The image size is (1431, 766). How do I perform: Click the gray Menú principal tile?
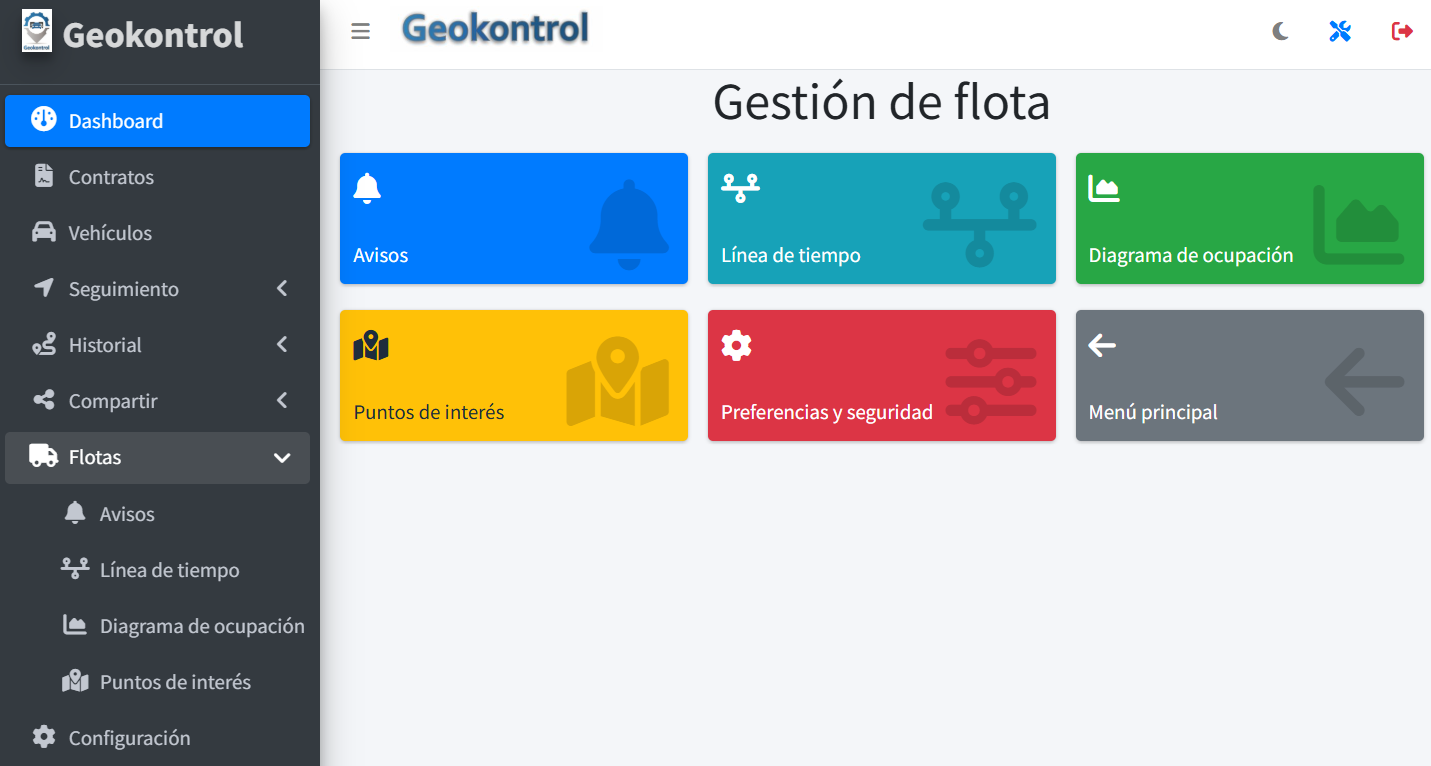1249,375
